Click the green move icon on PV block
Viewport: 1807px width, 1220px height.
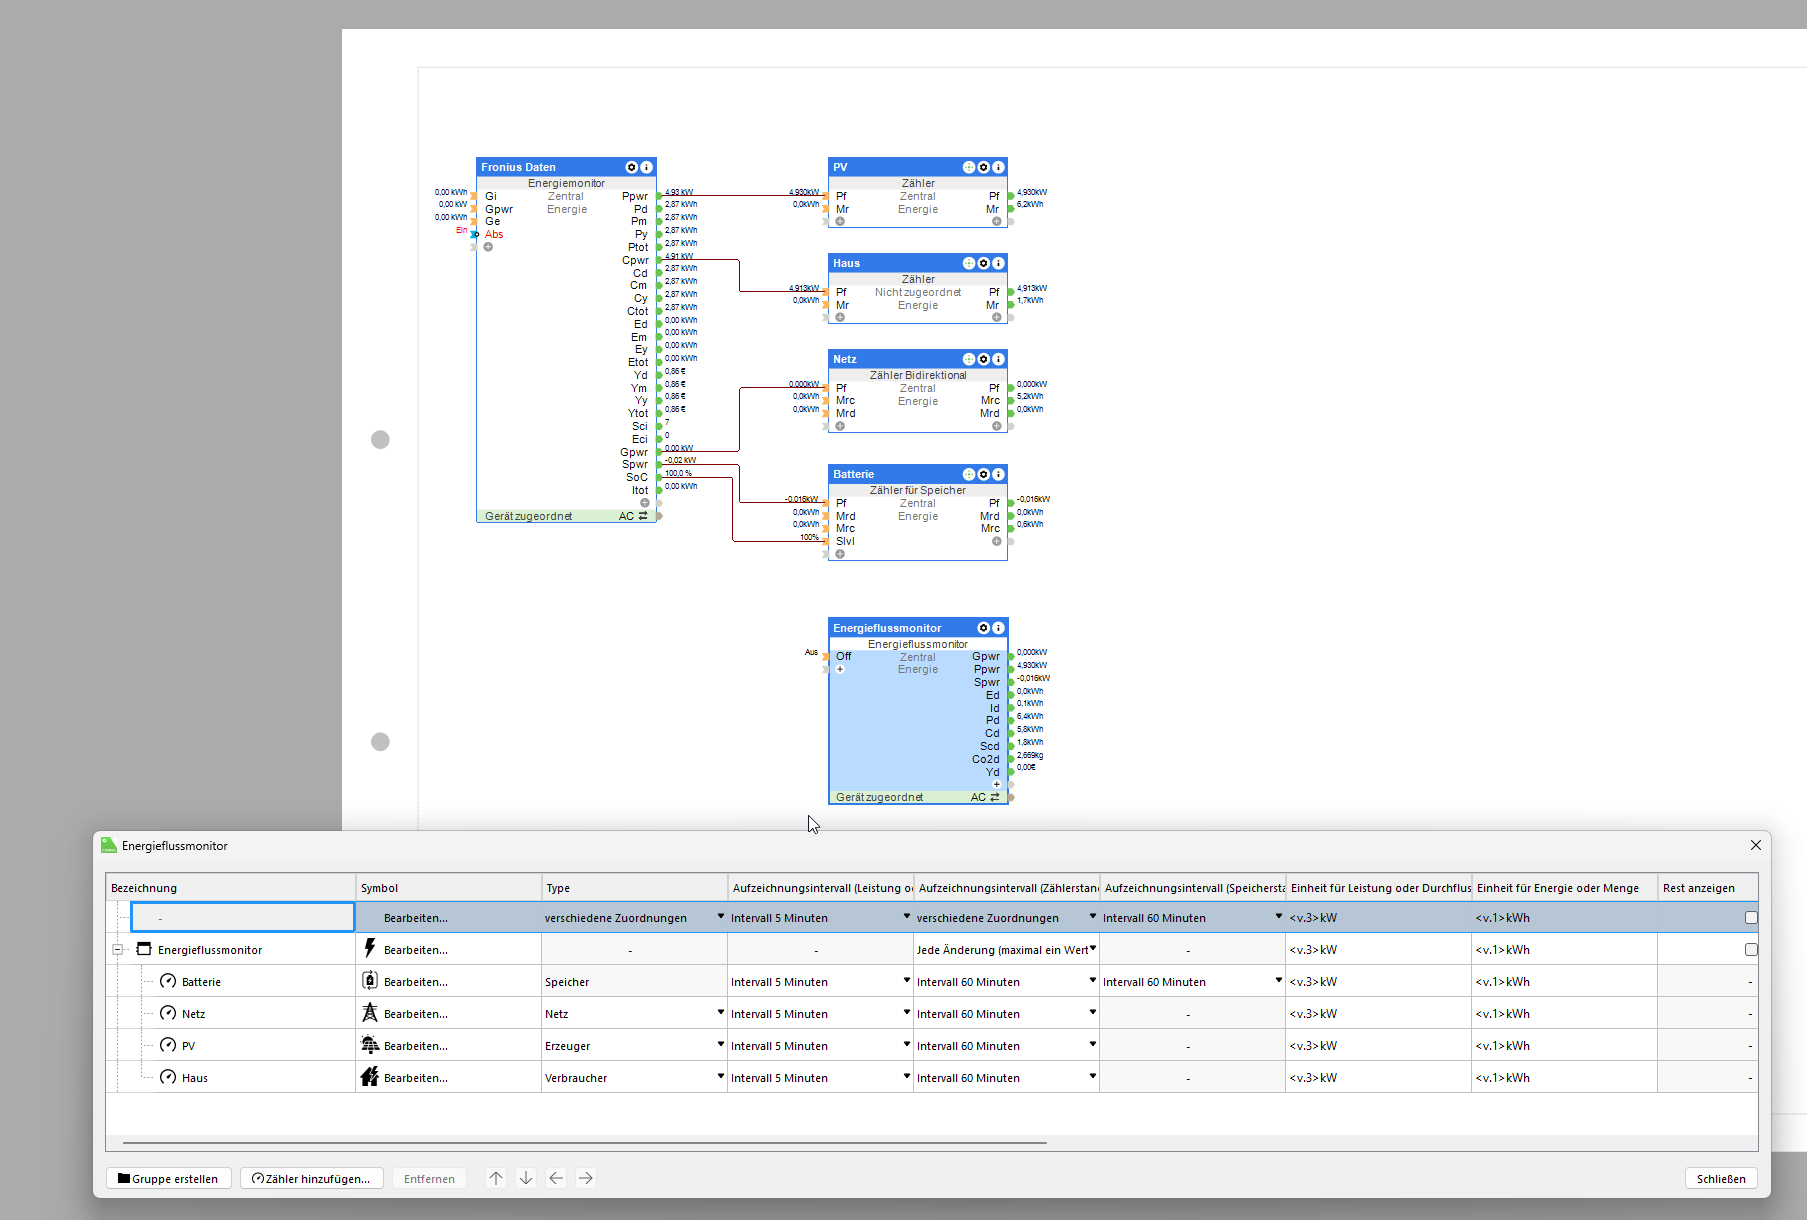point(969,167)
